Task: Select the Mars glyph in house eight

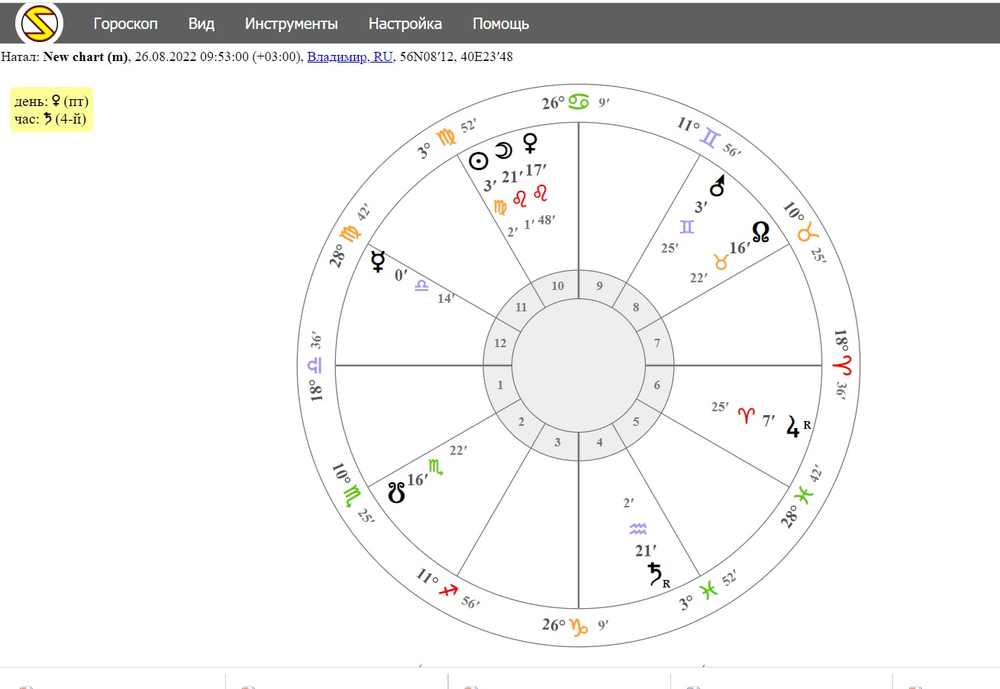Action: click(718, 185)
